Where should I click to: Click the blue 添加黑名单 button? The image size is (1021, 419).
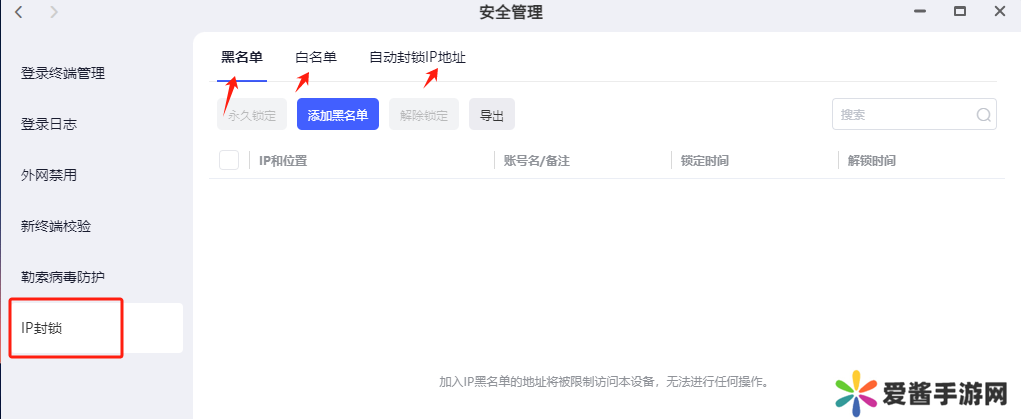(x=338, y=115)
